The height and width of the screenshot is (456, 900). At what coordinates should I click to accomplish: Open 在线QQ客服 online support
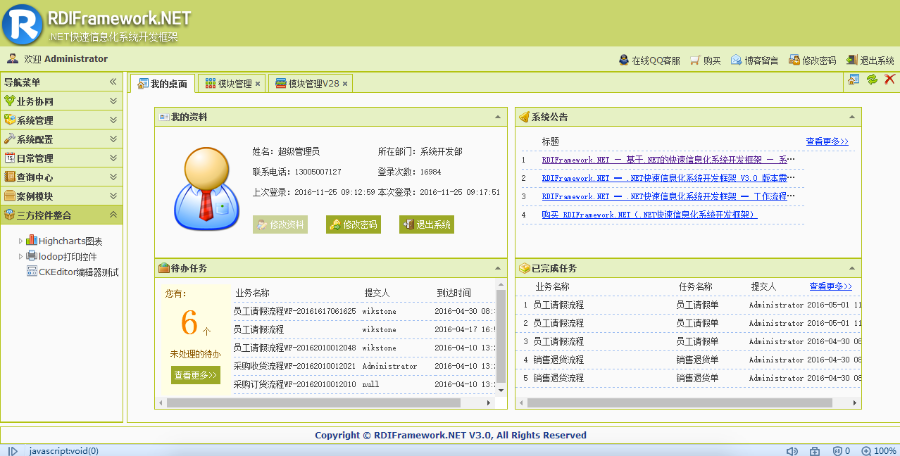click(x=649, y=60)
